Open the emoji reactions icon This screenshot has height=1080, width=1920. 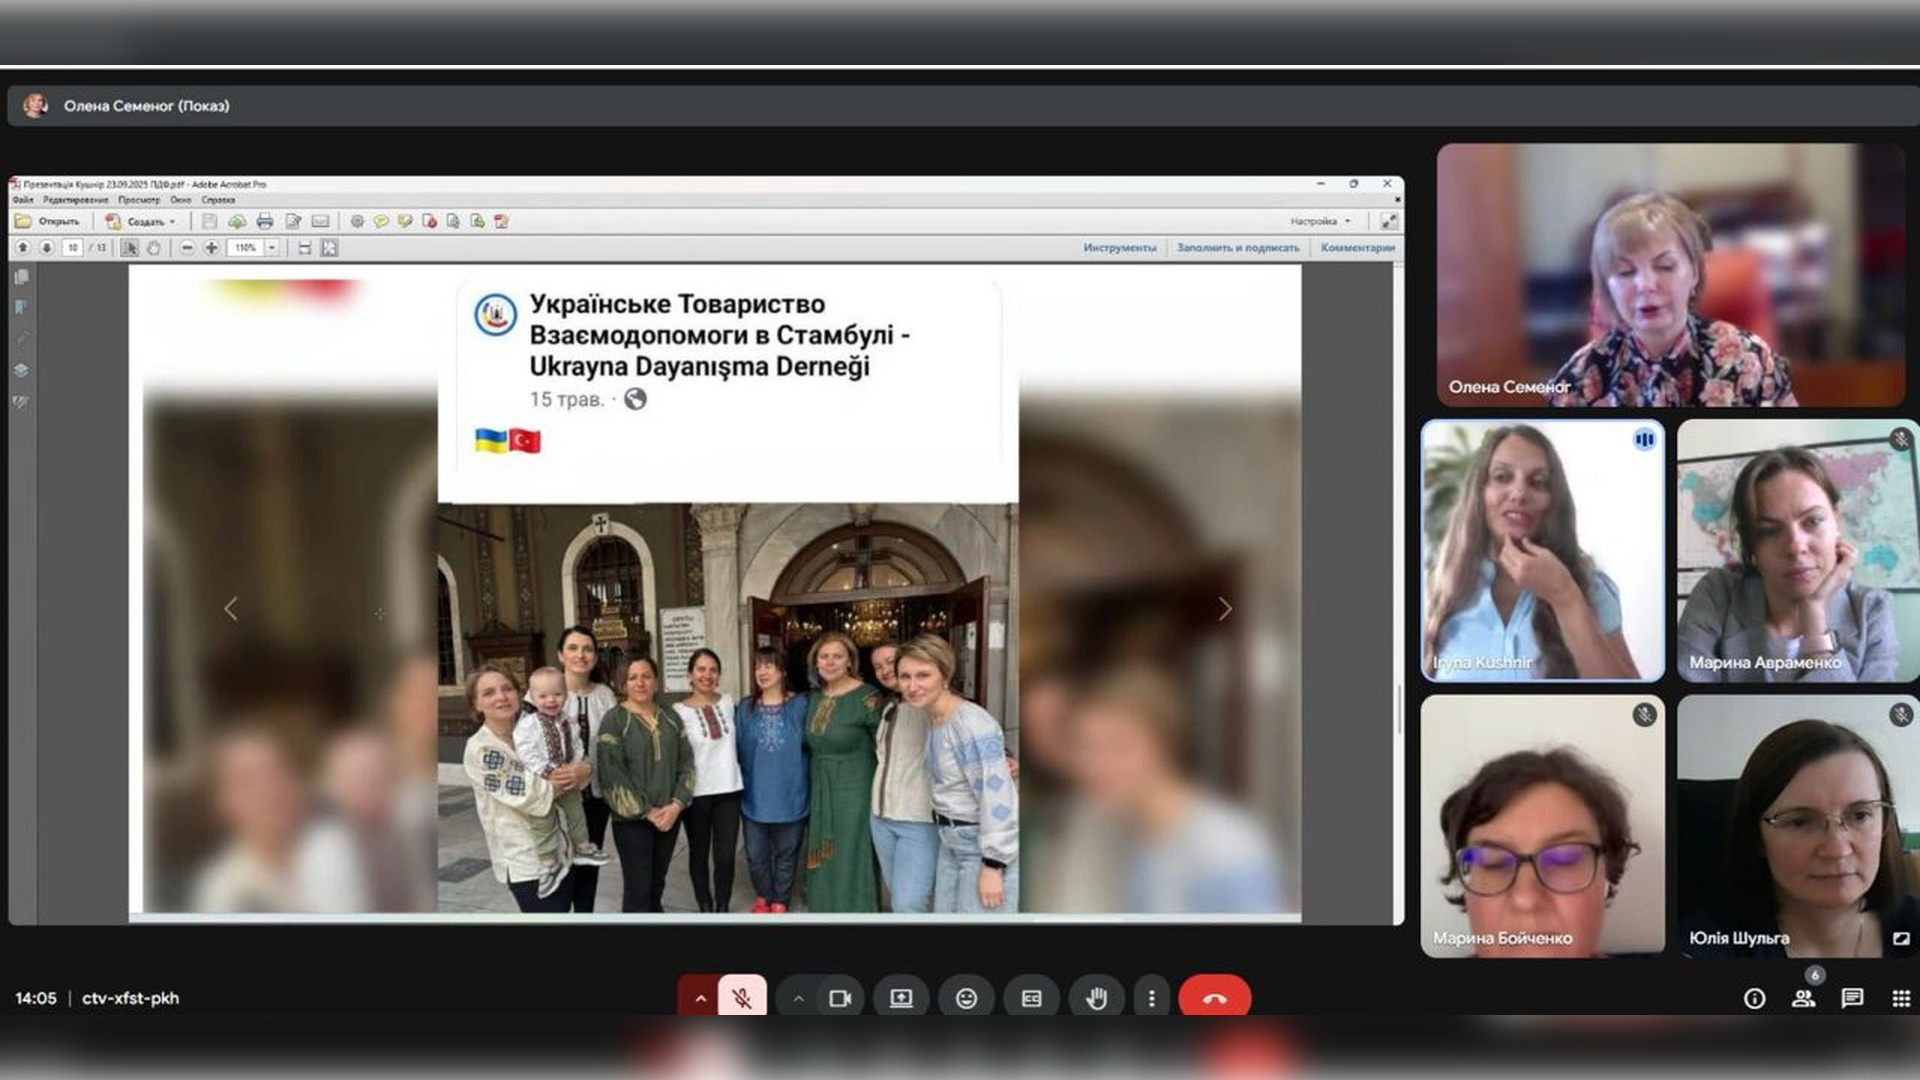tap(966, 998)
